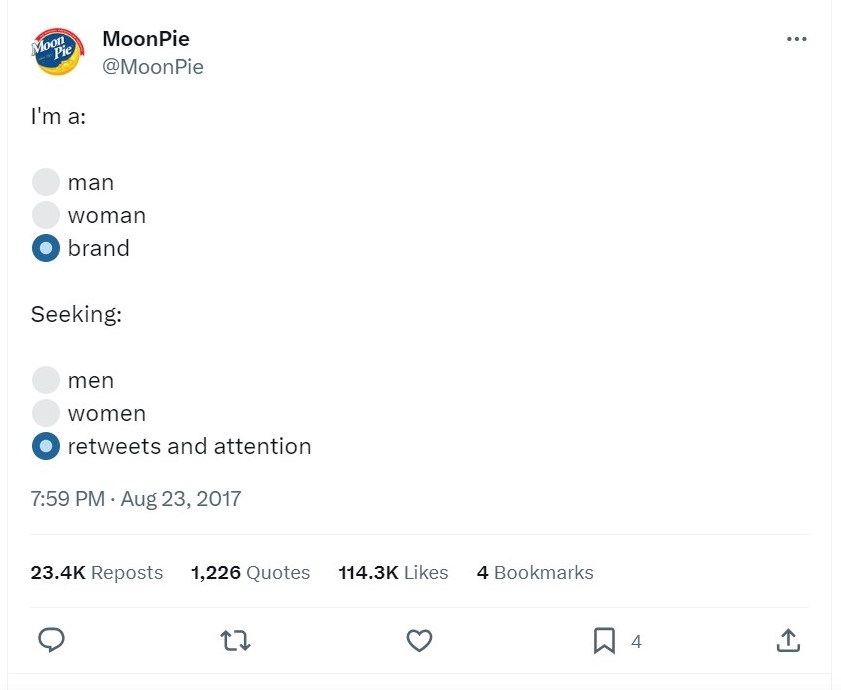This screenshot has width=841, height=690.
Task: Repost this tweet with the retweet icon
Action: coord(236,640)
